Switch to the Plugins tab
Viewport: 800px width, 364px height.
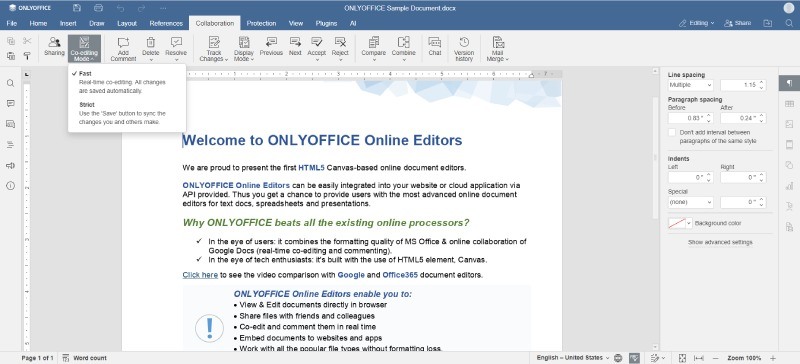coord(326,23)
